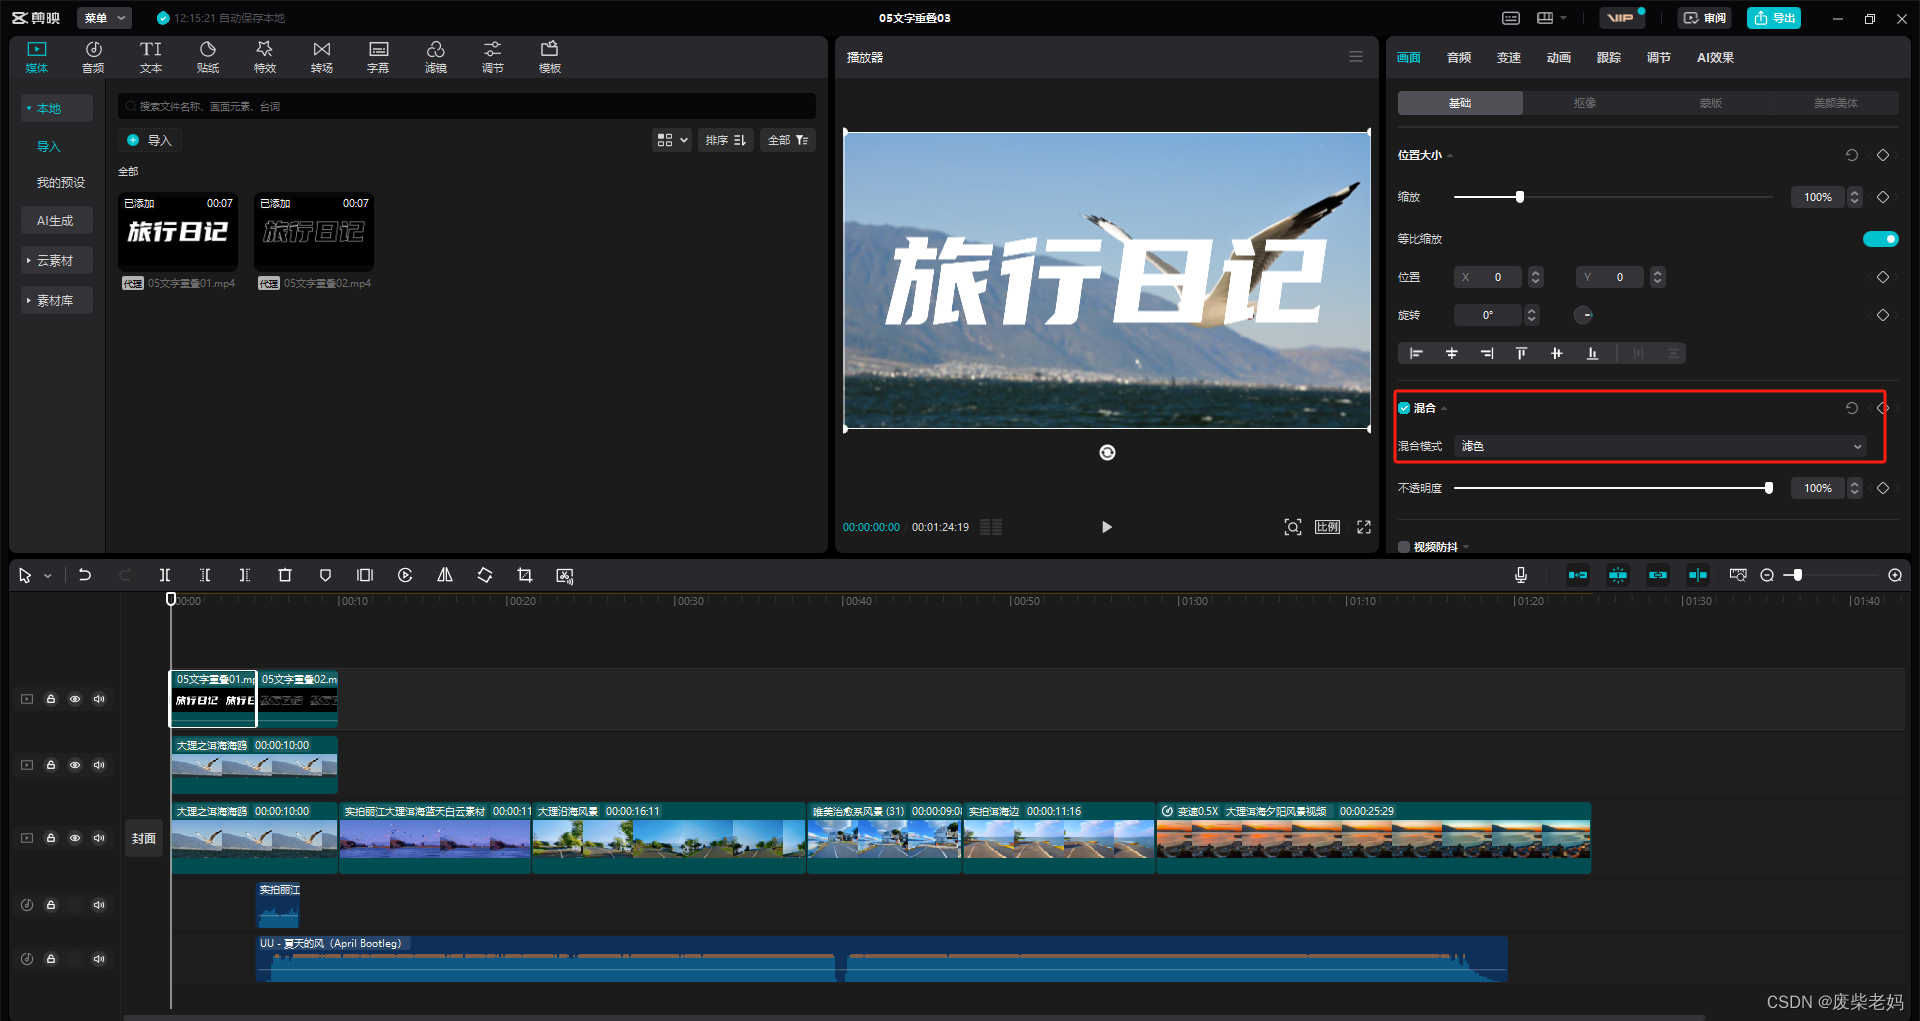
Task: Click the media search input field
Action: [x=467, y=106]
